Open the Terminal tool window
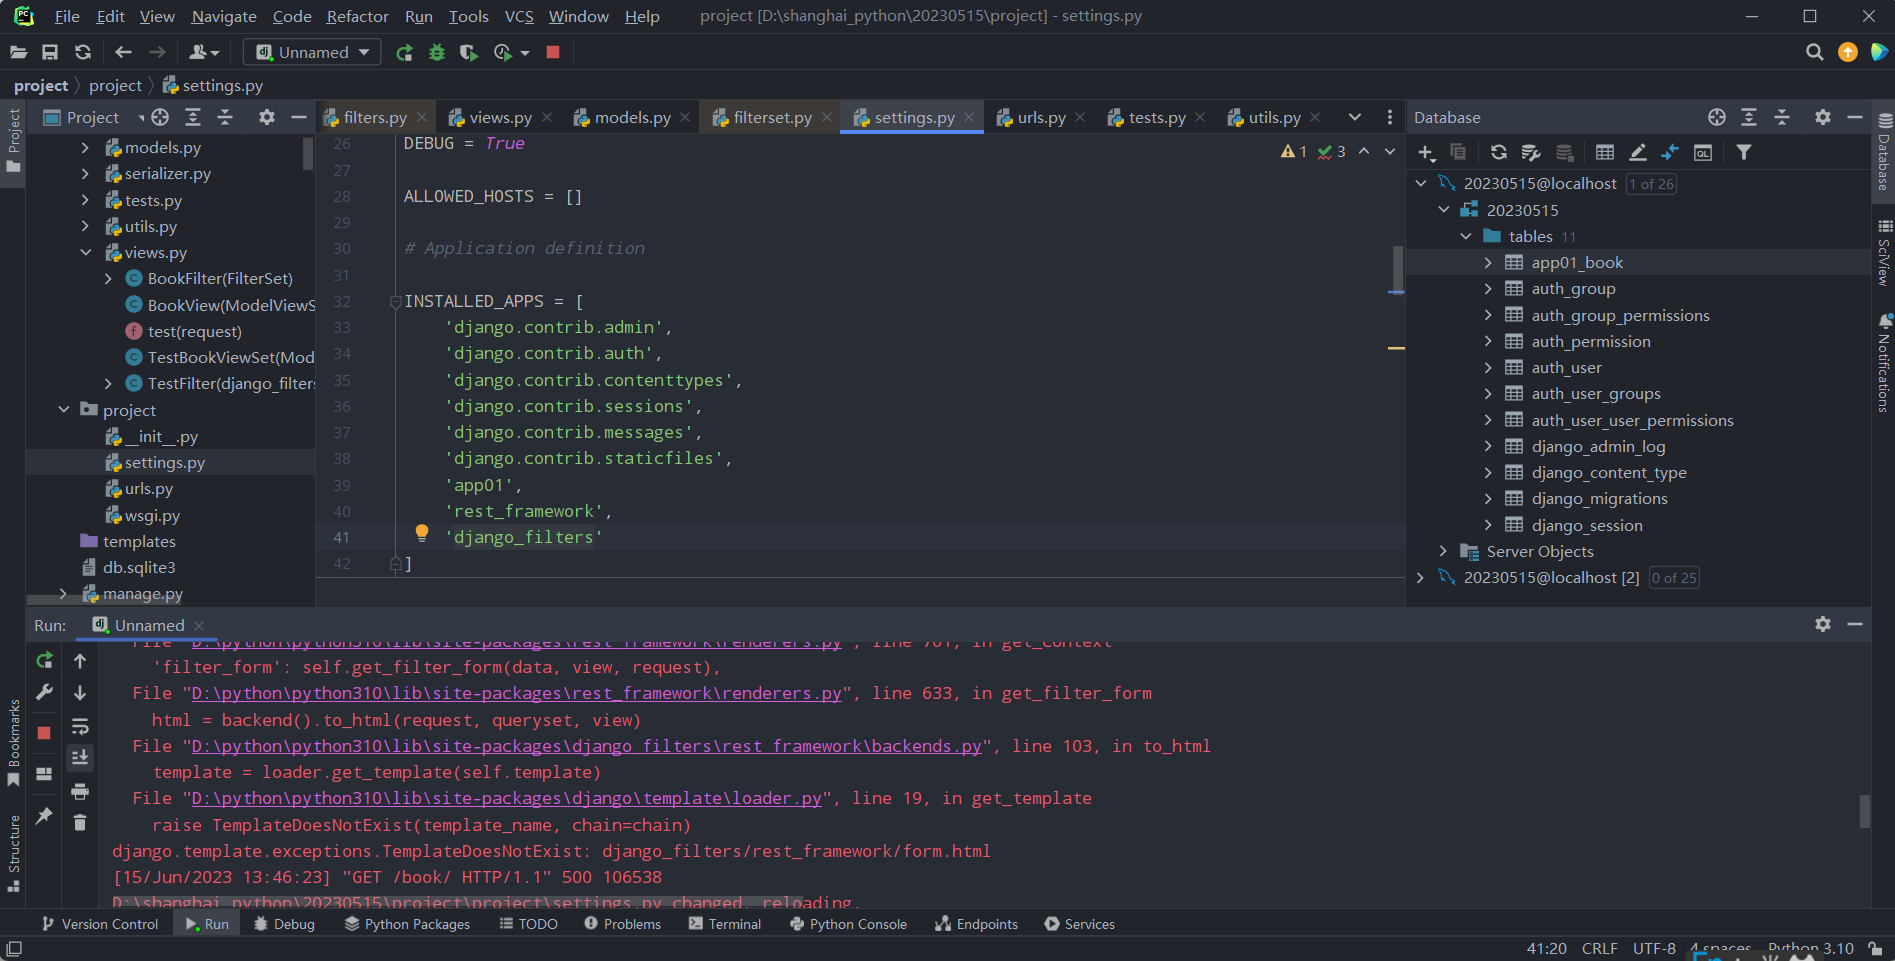The height and width of the screenshot is (961, 1895). (725, 924)
